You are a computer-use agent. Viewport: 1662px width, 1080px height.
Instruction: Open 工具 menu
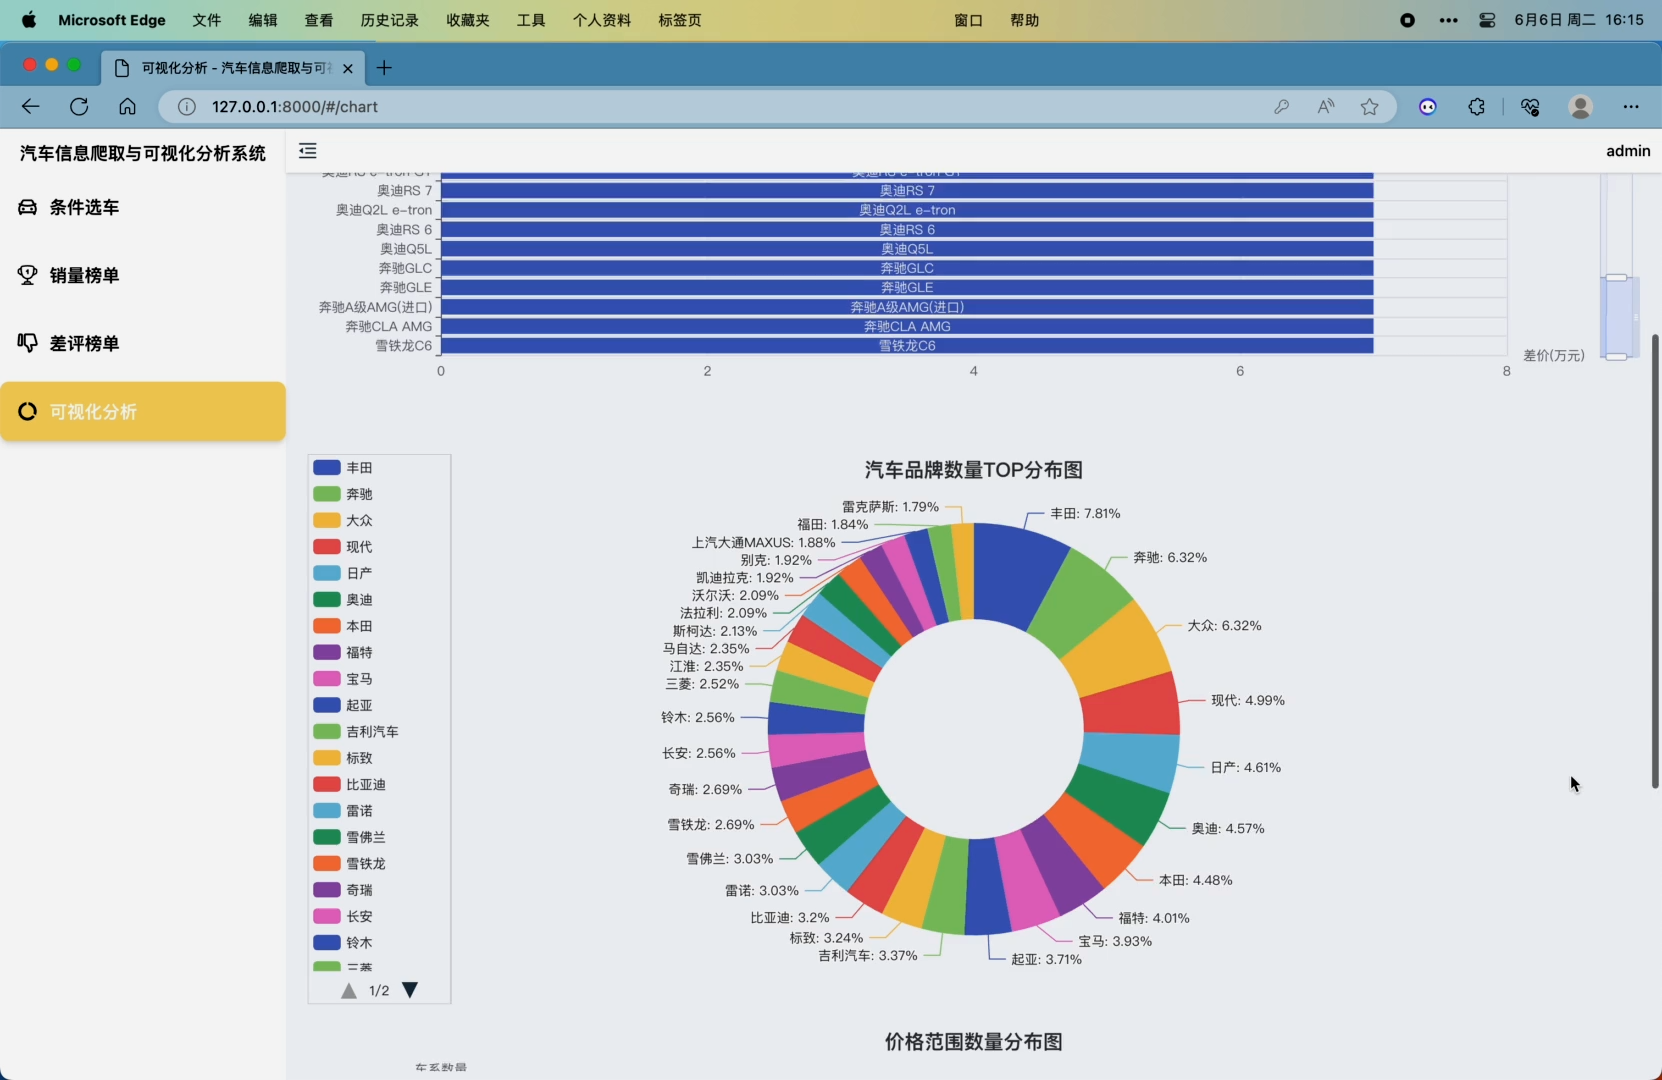(x=531, y=20)
